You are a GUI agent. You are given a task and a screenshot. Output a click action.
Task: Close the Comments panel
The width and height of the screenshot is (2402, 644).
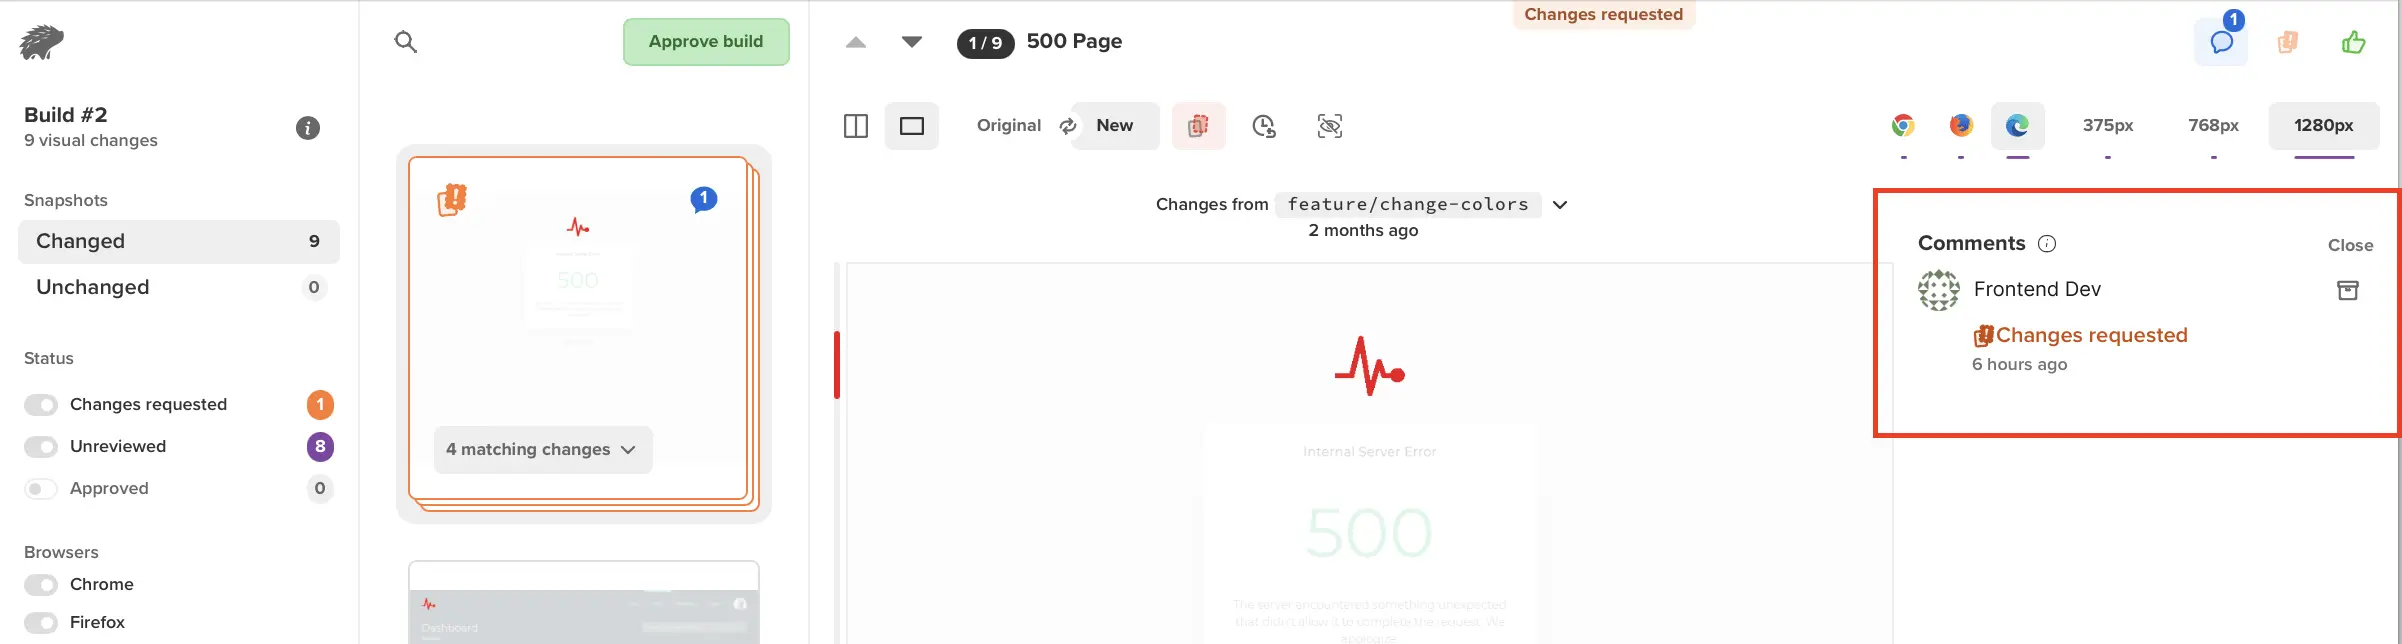pyautogui.click(x=2349, y=246)
